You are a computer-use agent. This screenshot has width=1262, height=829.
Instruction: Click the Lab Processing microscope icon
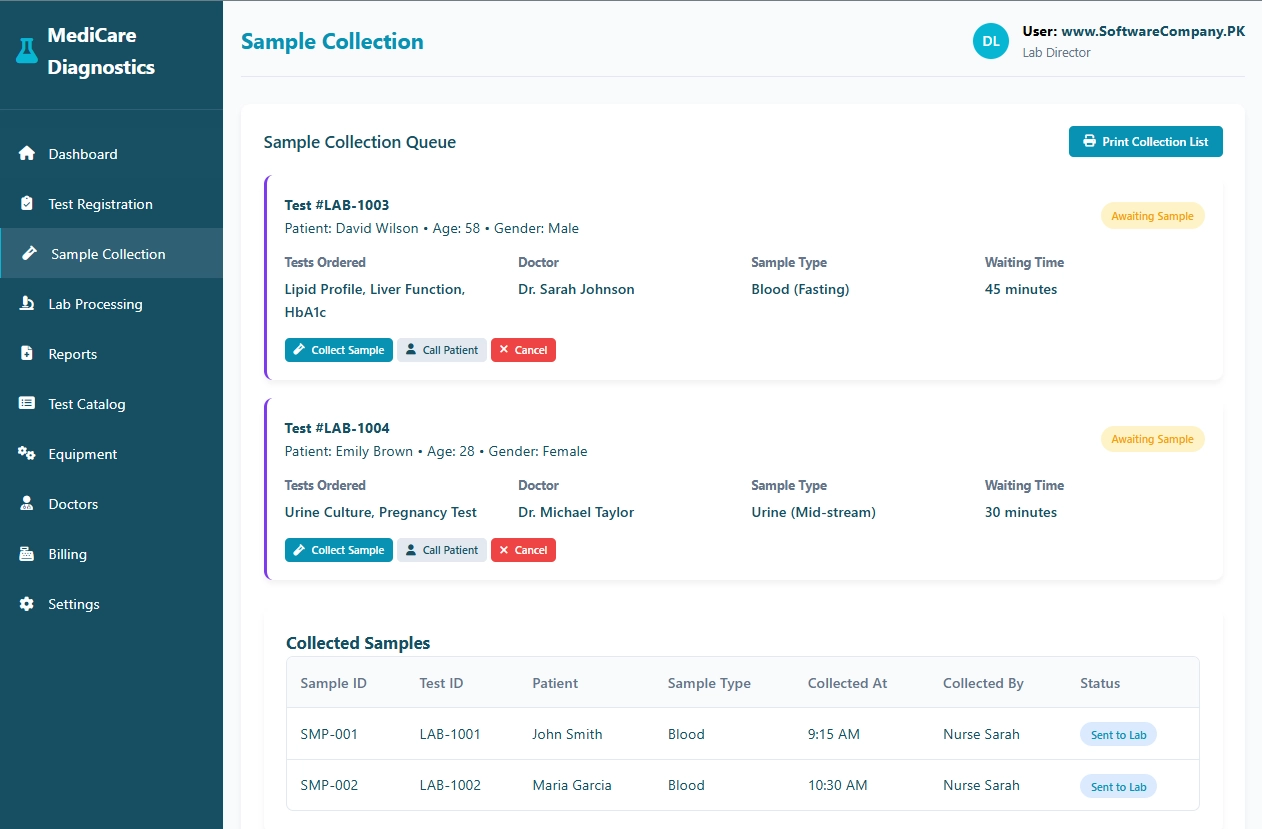pyautogui.click(x=27, y=304)
